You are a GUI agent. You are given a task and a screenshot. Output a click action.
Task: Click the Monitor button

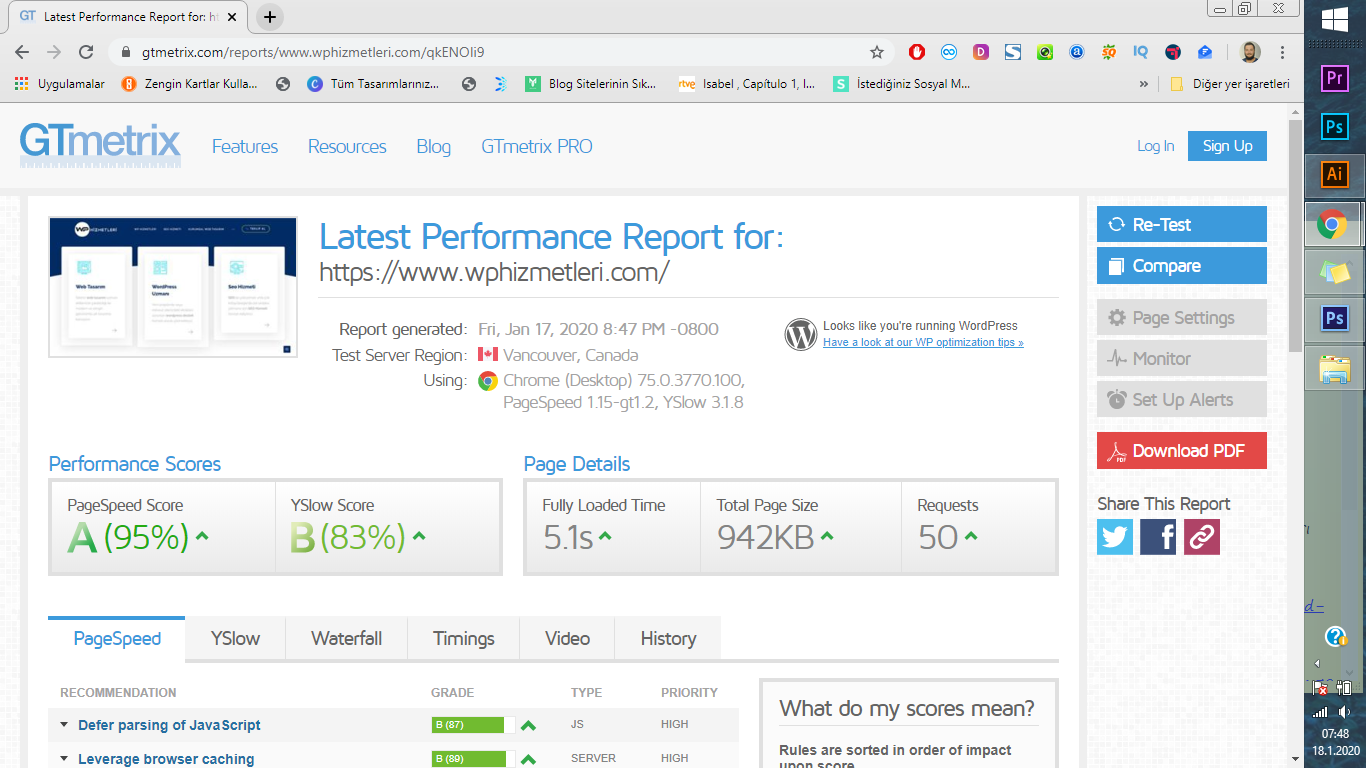coord(1182,359)
